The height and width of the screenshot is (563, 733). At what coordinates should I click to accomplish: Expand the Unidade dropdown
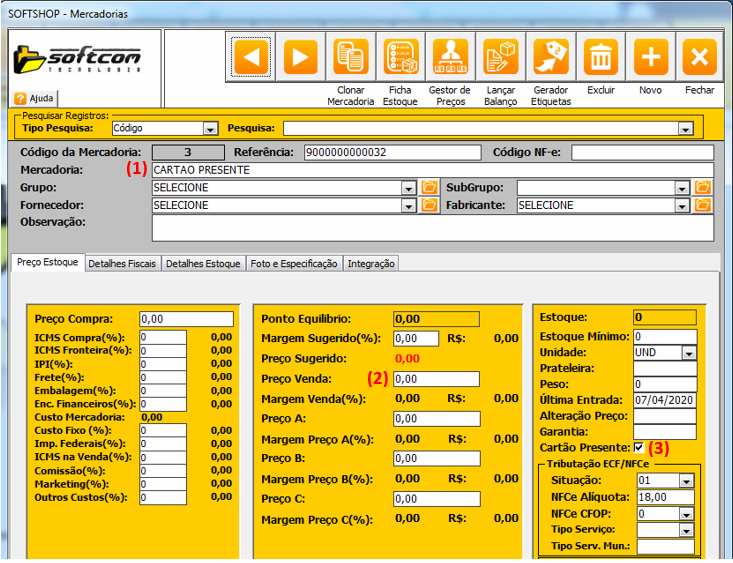(688, 353)
